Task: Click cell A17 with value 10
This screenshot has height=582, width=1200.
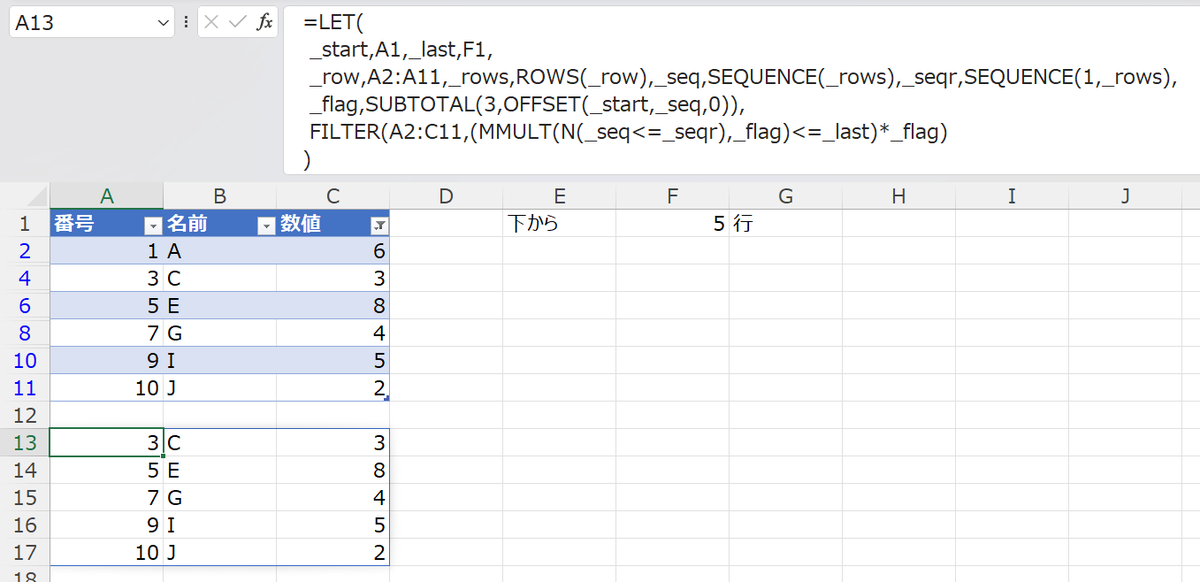Action: 107,551
